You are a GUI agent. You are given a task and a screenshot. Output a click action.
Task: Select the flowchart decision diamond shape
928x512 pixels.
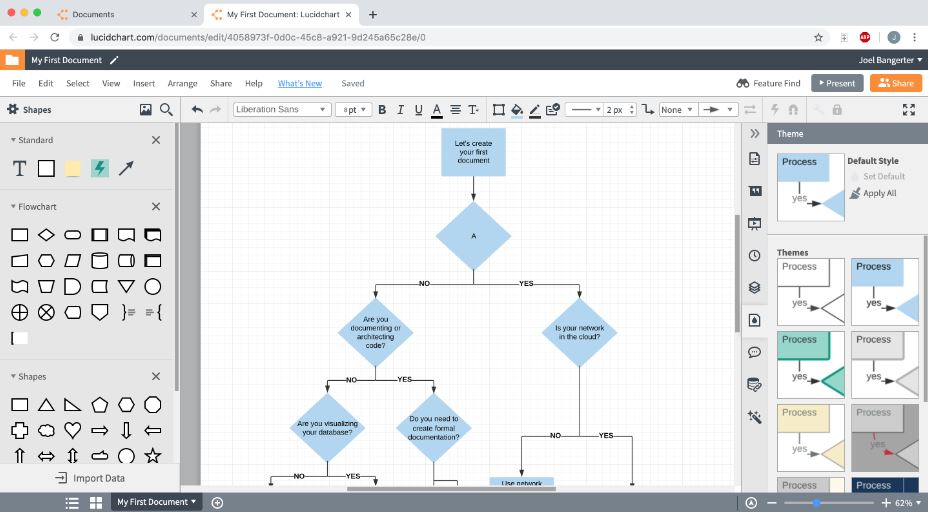click(46, 235)
